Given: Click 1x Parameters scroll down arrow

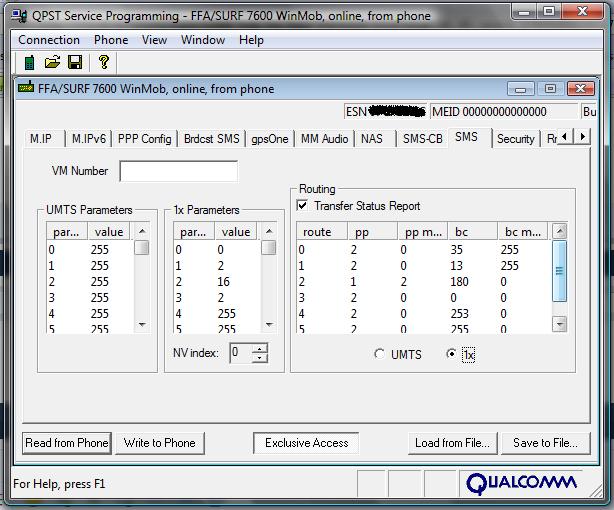Looking at the screenshot, I should click(269, 324).
